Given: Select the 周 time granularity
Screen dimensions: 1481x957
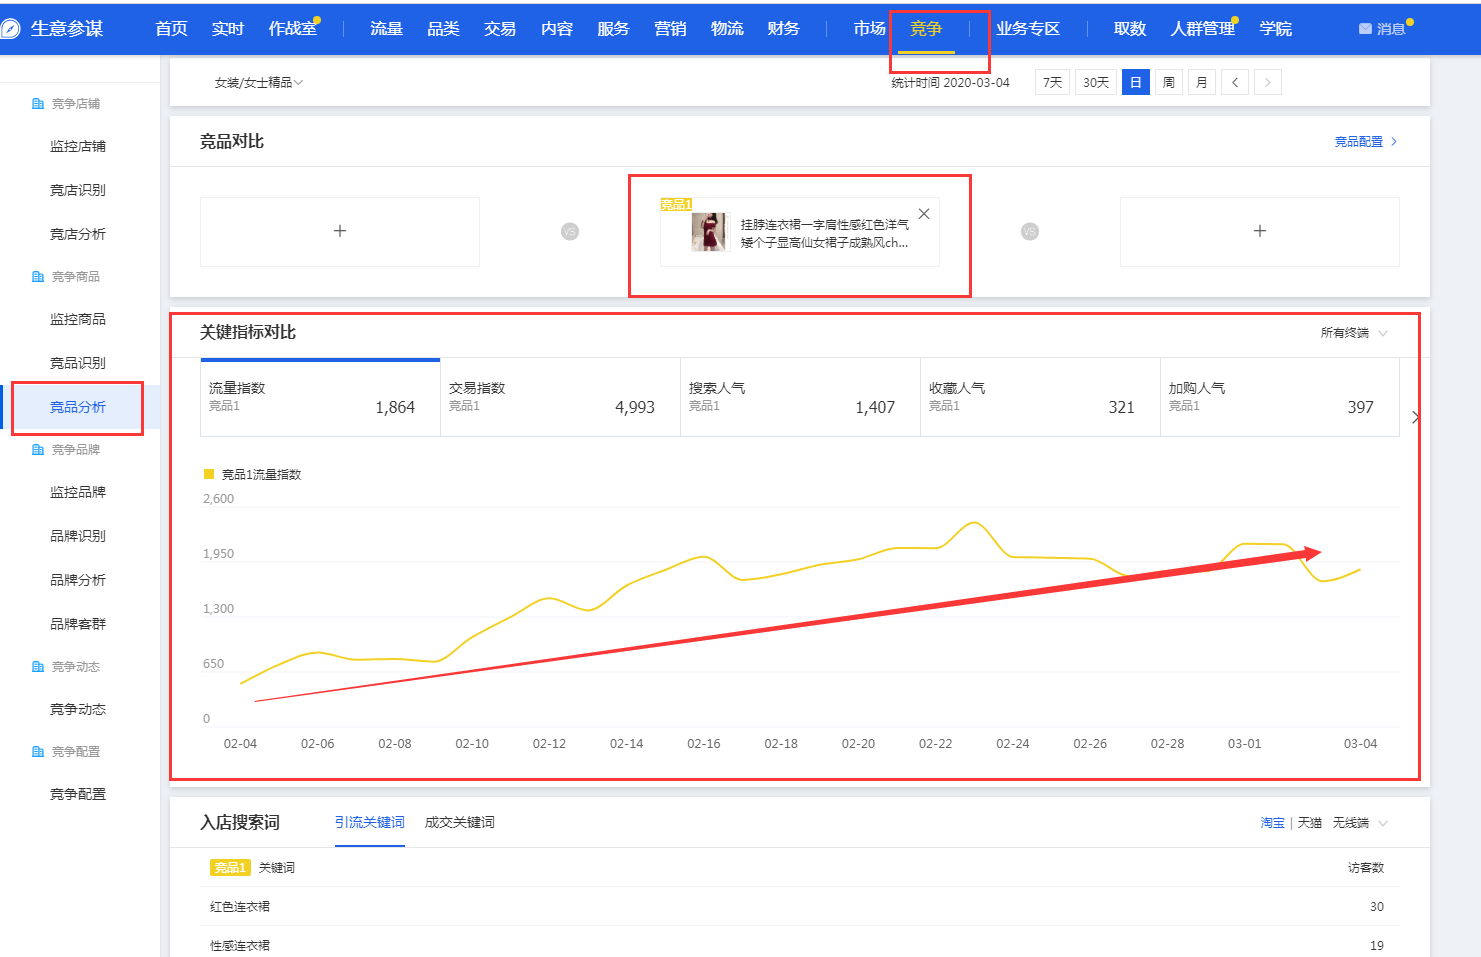Looking at the screenshot, I should [x=1168, y=82].
